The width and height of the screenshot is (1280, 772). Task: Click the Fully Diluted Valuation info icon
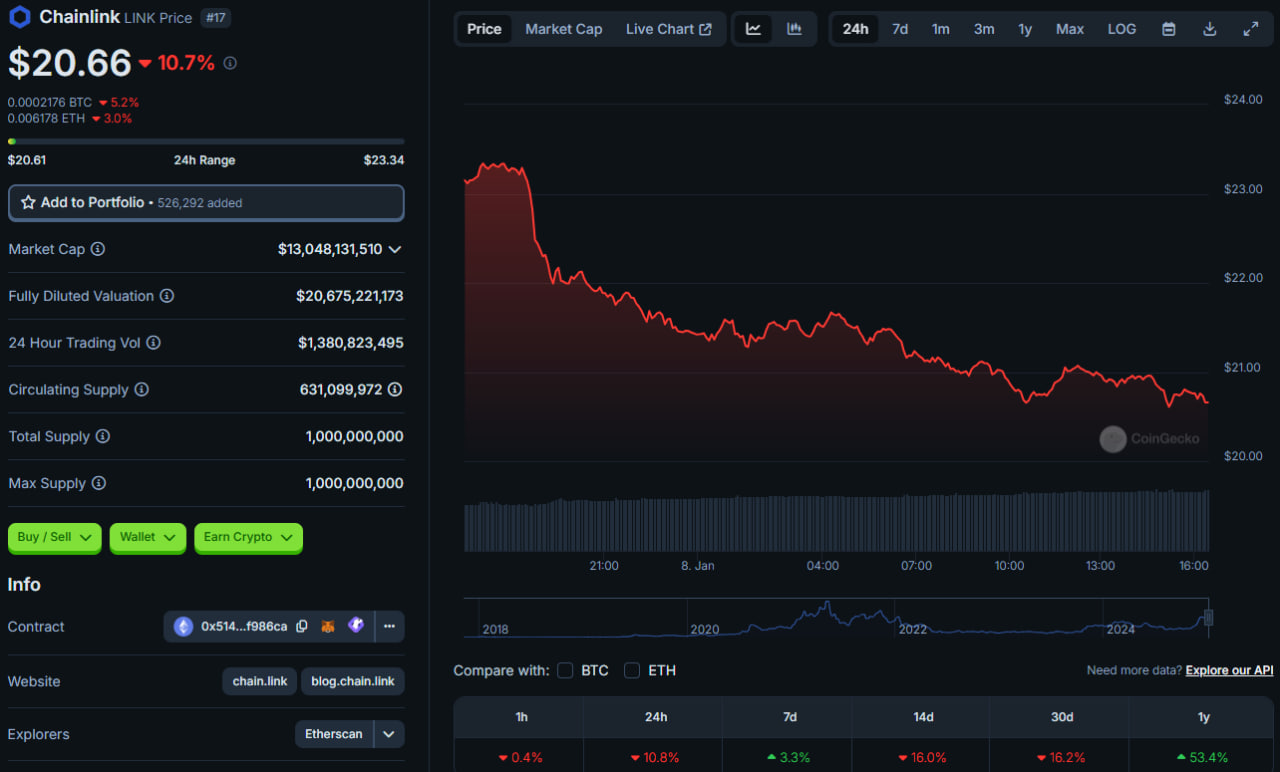167,296
